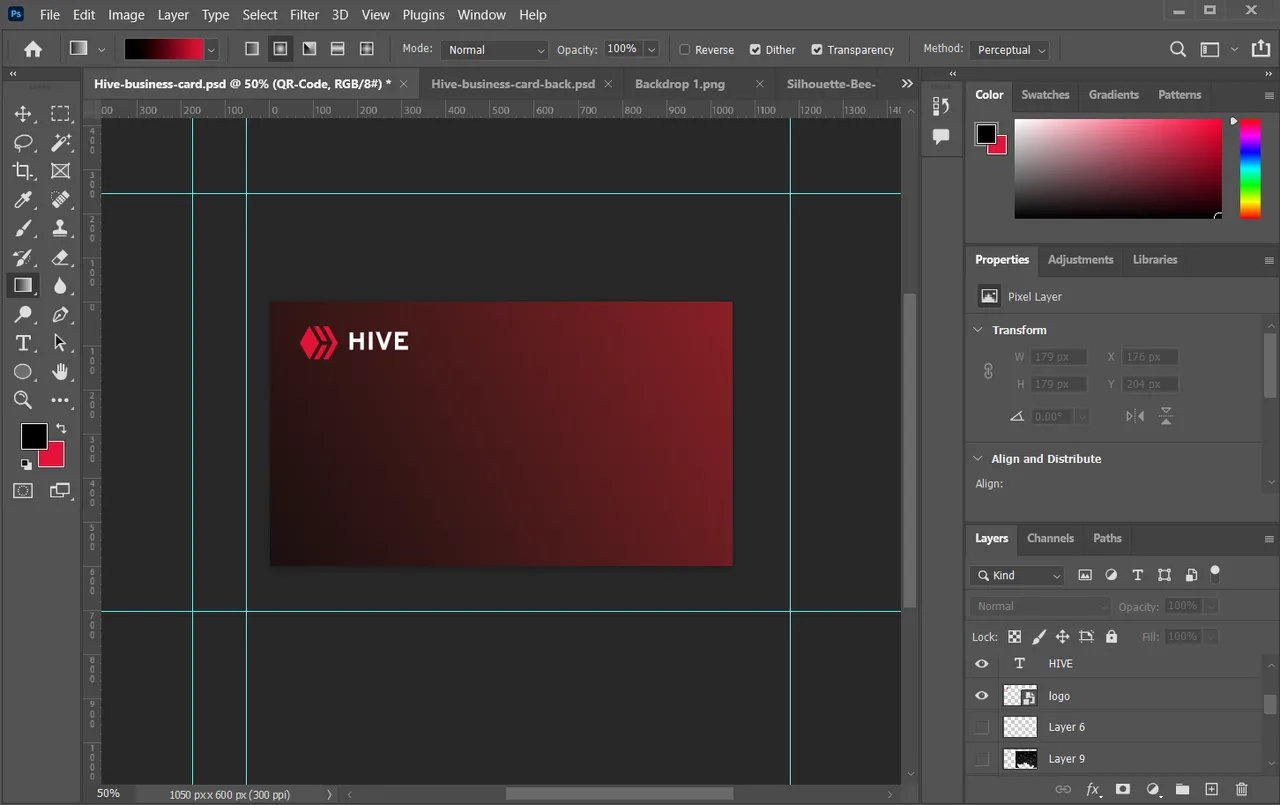The height and width of the screenshot is (805, 1280).
Task: Open the Opacity dropdown in options bar
Action: click(x=651, y=49)
